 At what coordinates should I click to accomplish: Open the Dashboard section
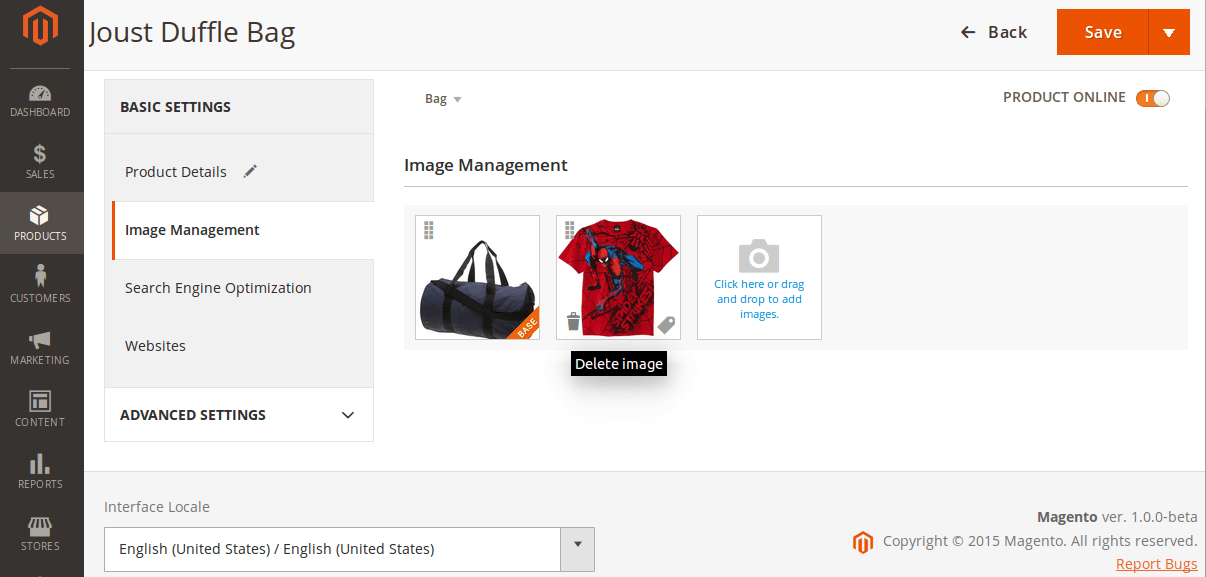(41, 100)
